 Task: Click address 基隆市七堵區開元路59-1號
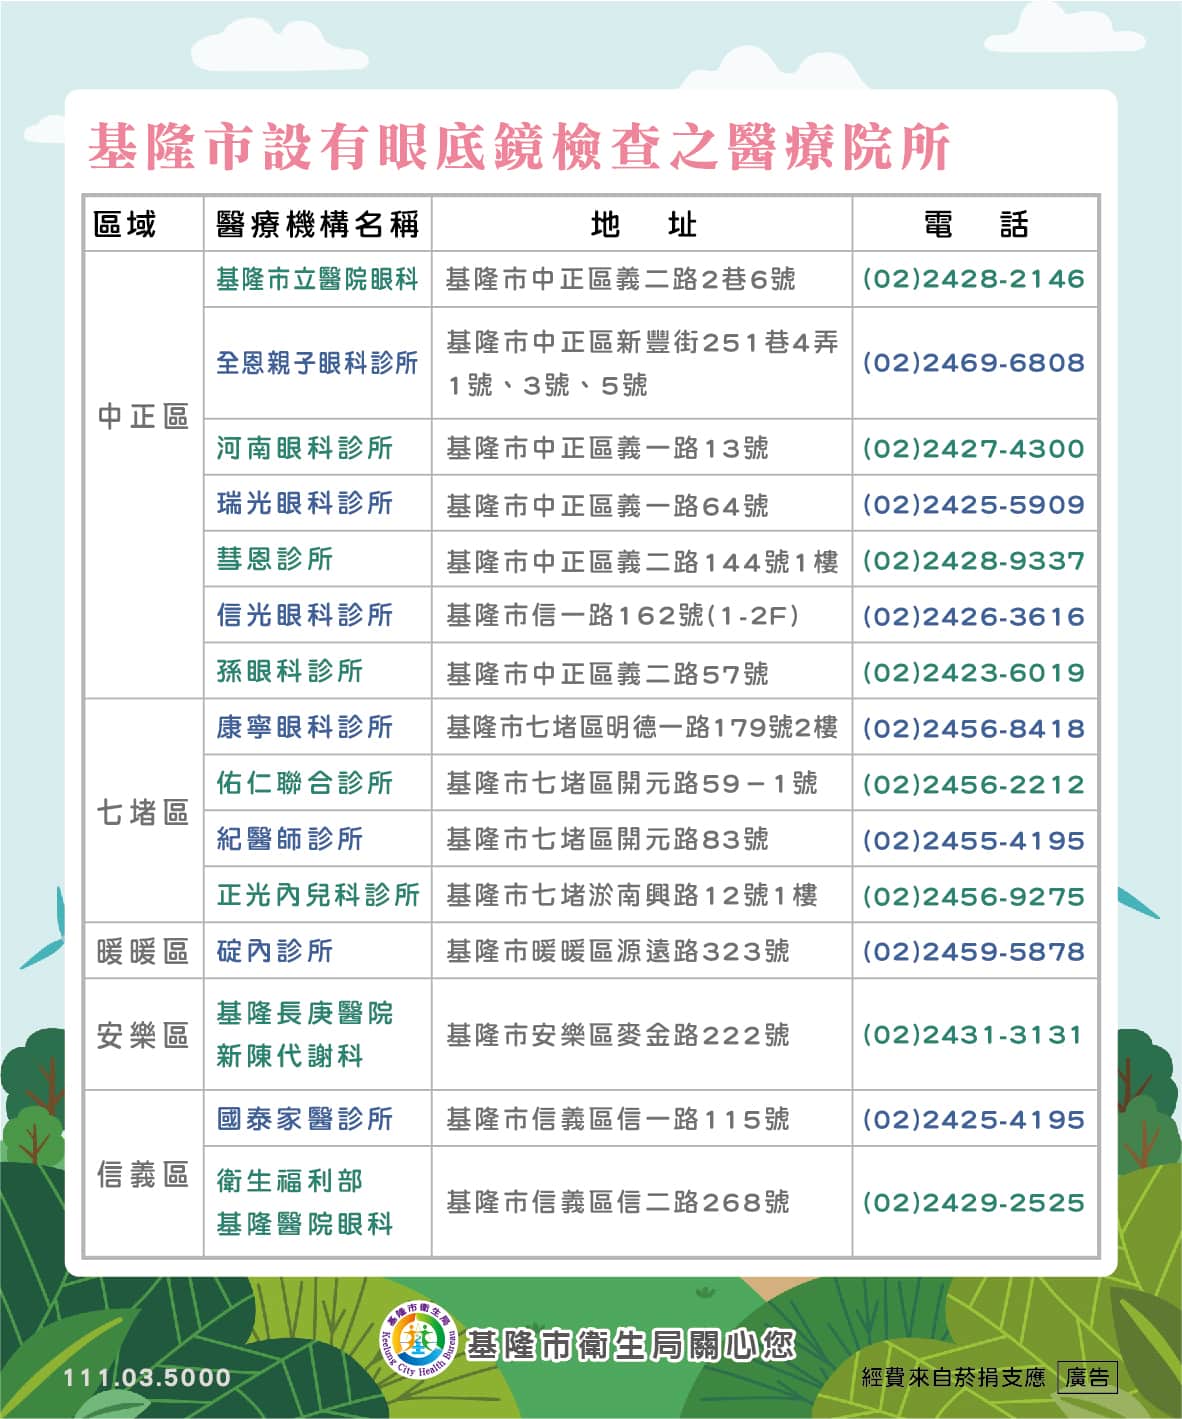click(632, 783)
